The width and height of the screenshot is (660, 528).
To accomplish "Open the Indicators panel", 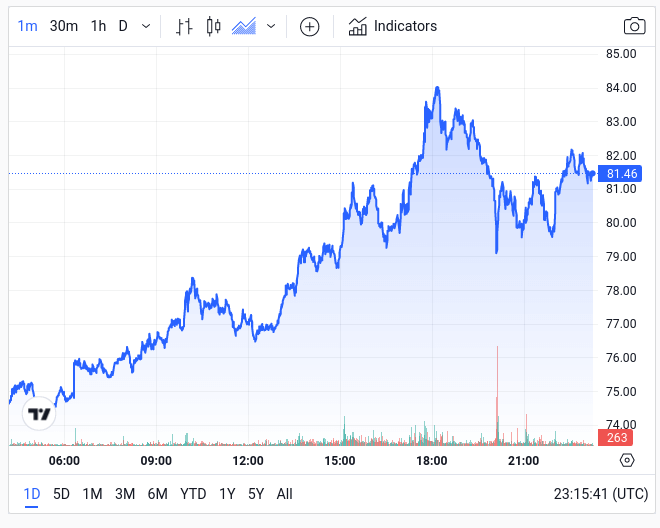I will tap(393, 27).
